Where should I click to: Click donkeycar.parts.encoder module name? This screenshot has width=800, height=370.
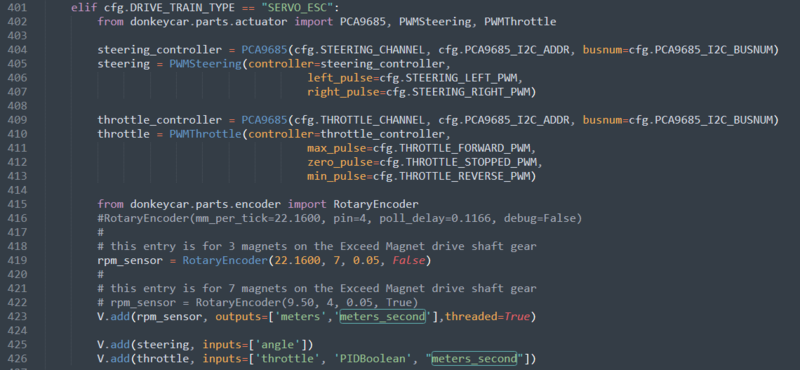(206, 204)
